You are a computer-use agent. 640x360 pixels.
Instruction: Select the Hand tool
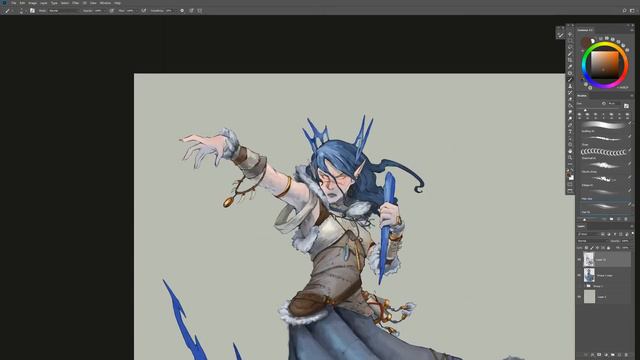[x=570, y=151]
